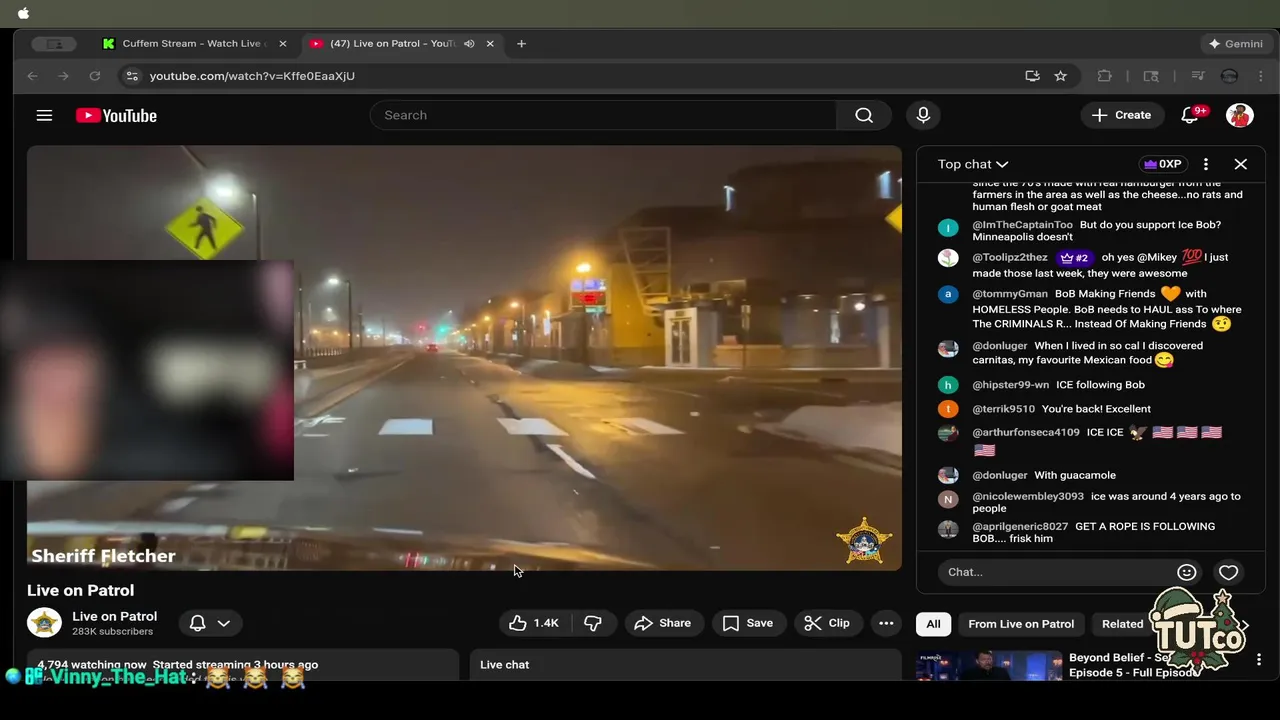Viewport: 1280px width, 720px height.
Task: Create a Clip of the stream
Action: [828, 623]
